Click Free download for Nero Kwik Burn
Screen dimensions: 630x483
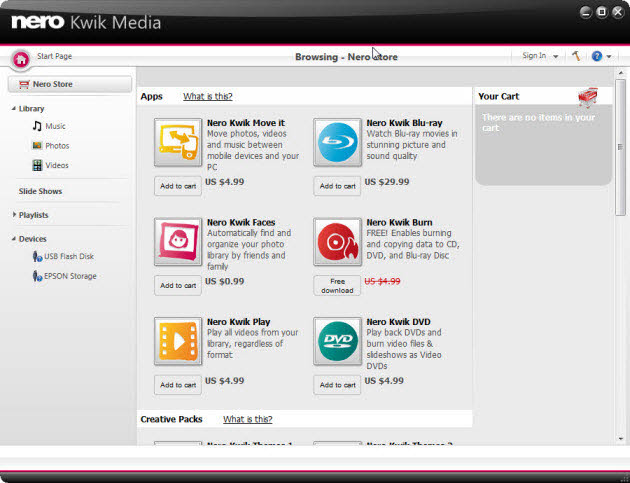click(x=338, y=286)
